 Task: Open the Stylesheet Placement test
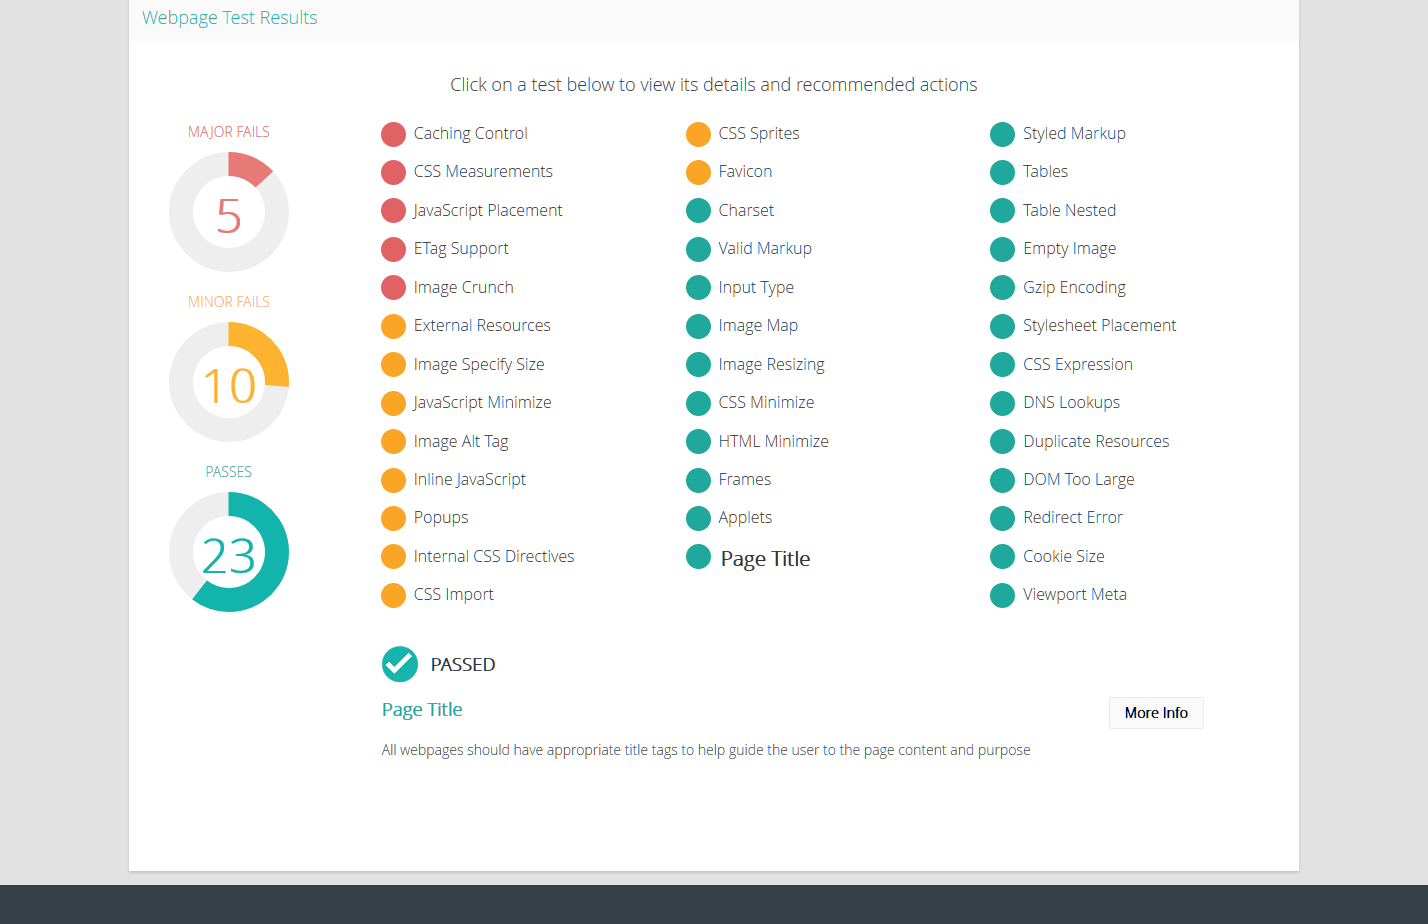point(1099,326)
